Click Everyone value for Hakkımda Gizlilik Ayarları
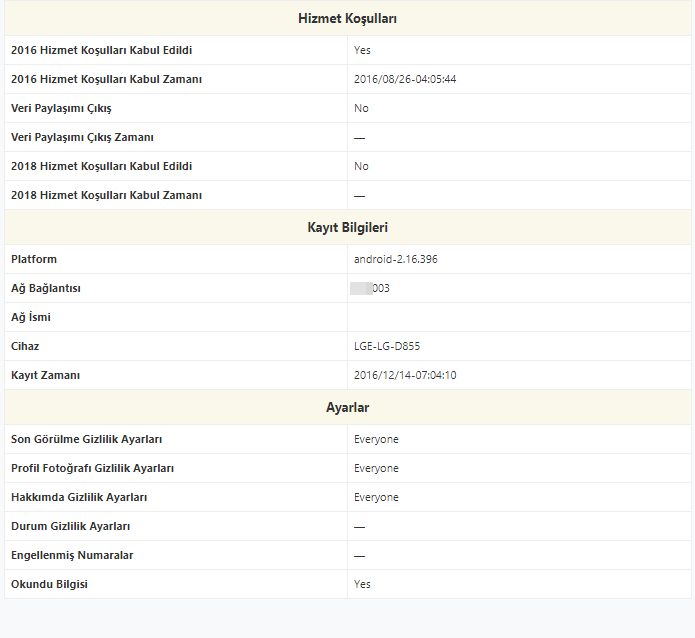The height and width of the screenshot is (638, 695). 376,497
